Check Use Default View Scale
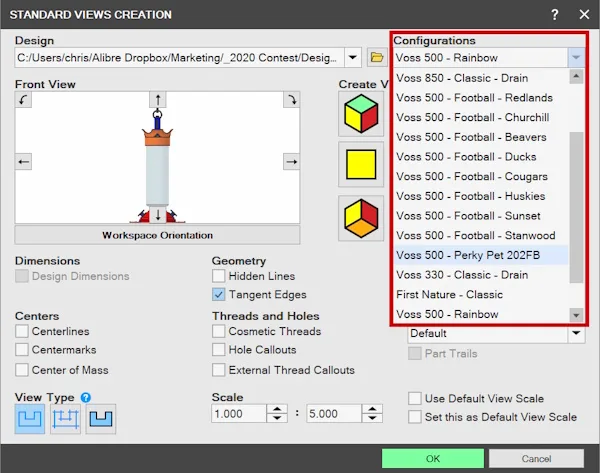Viewport: 600px width, 473px height. point(415,398)
